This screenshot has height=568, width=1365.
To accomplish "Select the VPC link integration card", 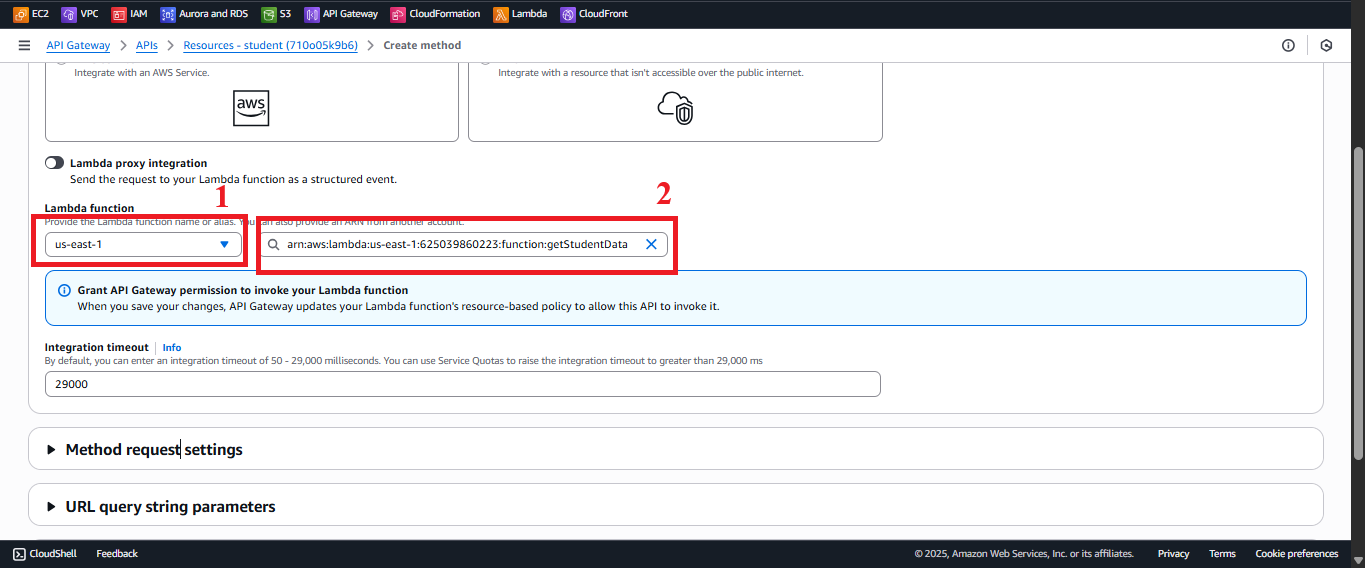I will 675,101.
